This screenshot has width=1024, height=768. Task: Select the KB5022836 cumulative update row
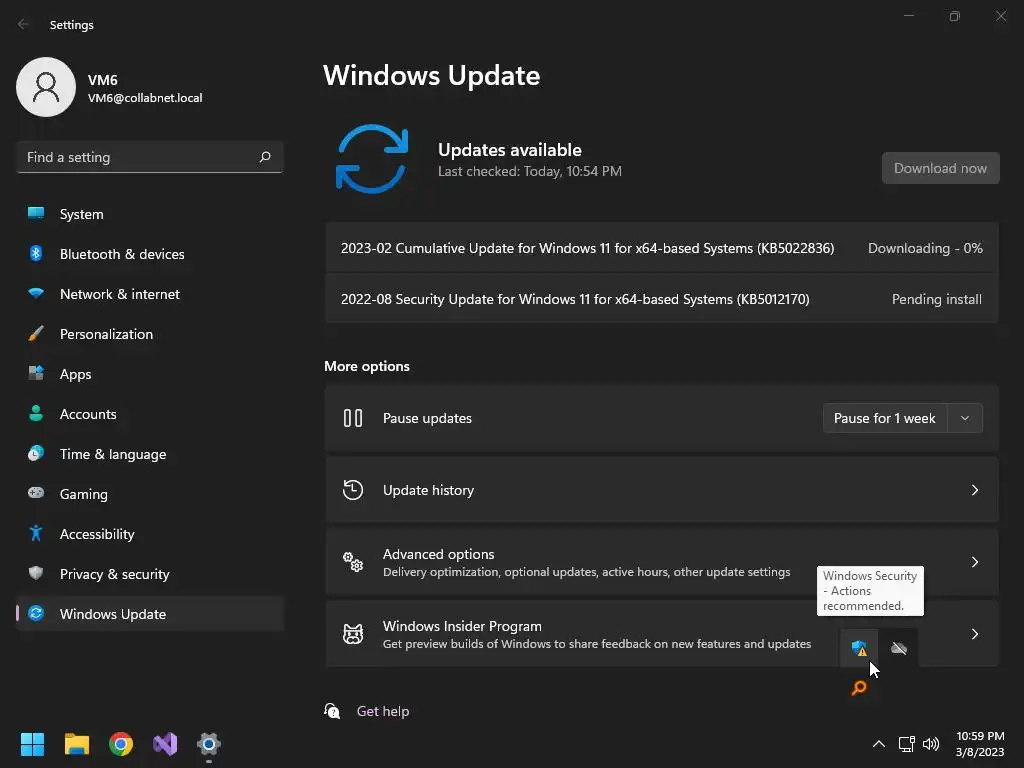pos(662,248)
